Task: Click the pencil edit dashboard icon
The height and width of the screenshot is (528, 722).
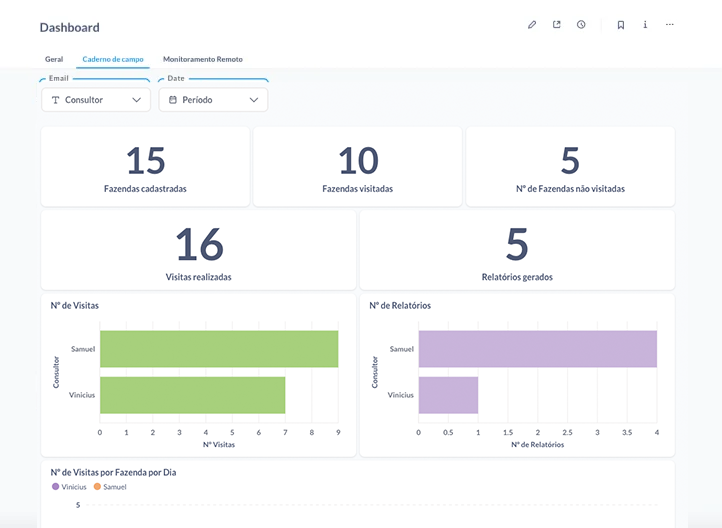Action: [x=532, y=25]
